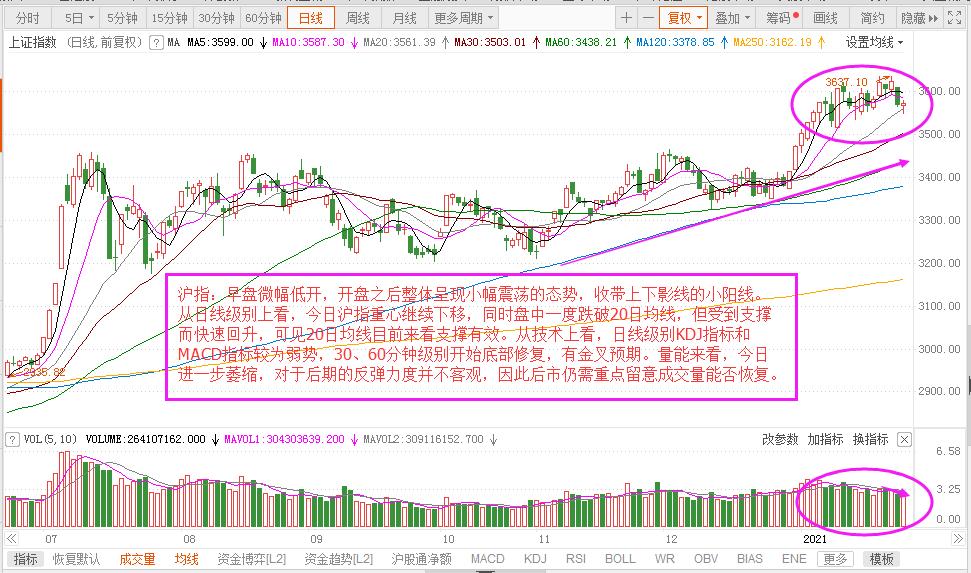The width and height of the screenshot is (971, 573).
Task: Open VOL indicator help question mark
Action: point(12,439)
